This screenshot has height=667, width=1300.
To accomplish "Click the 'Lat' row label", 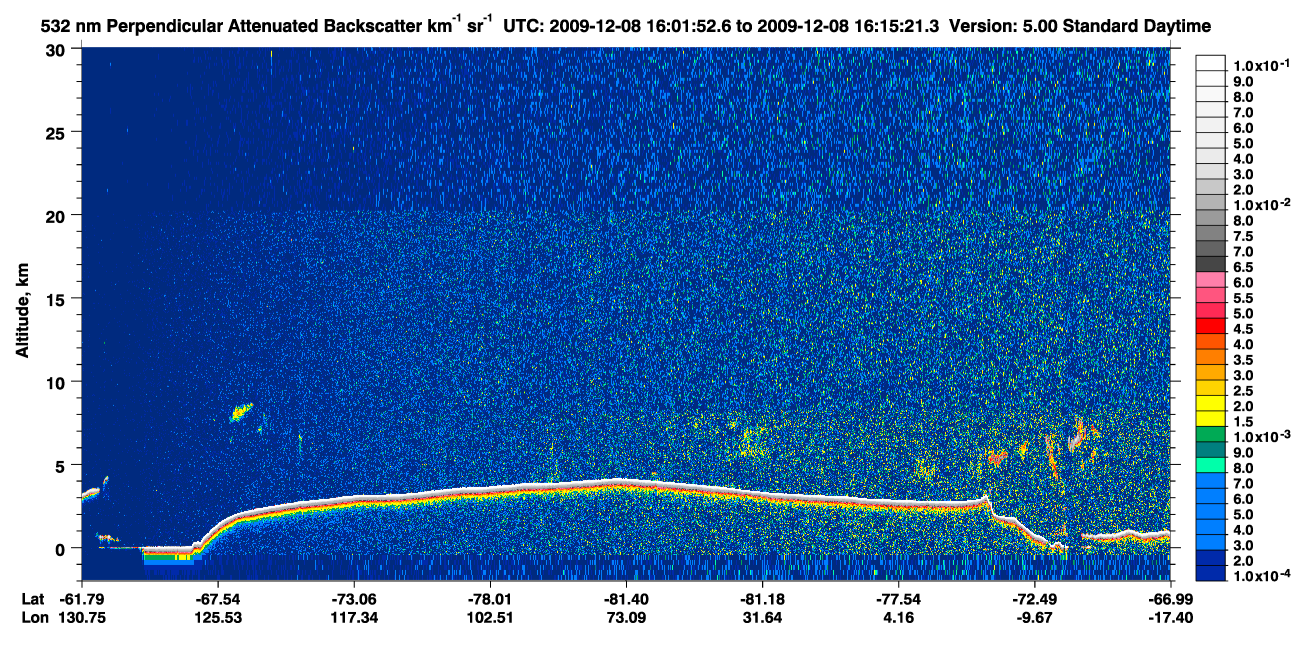I will click(33, 599).
